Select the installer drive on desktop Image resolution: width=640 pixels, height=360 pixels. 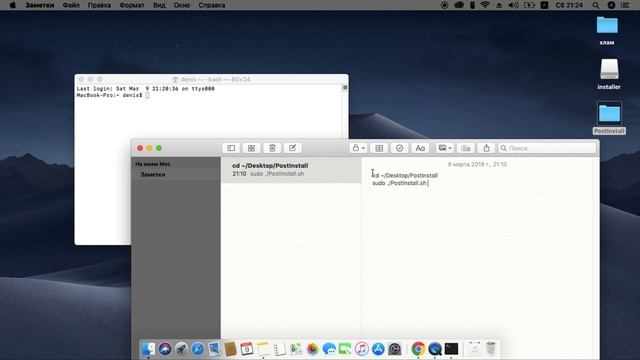(609, 74)
